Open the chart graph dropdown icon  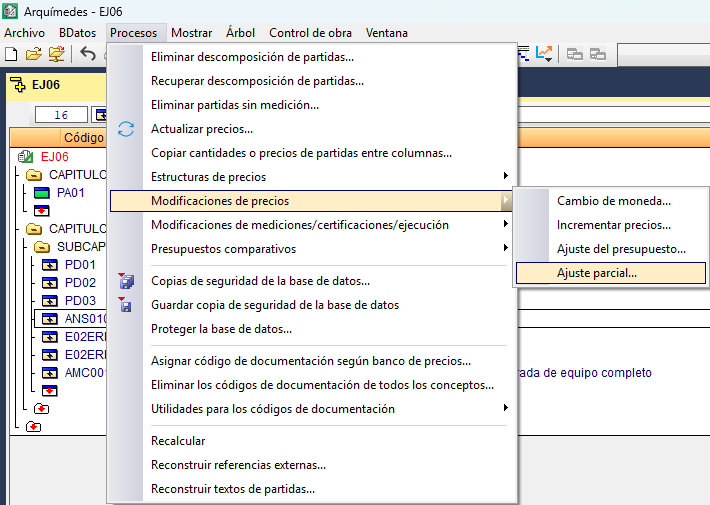544,54
